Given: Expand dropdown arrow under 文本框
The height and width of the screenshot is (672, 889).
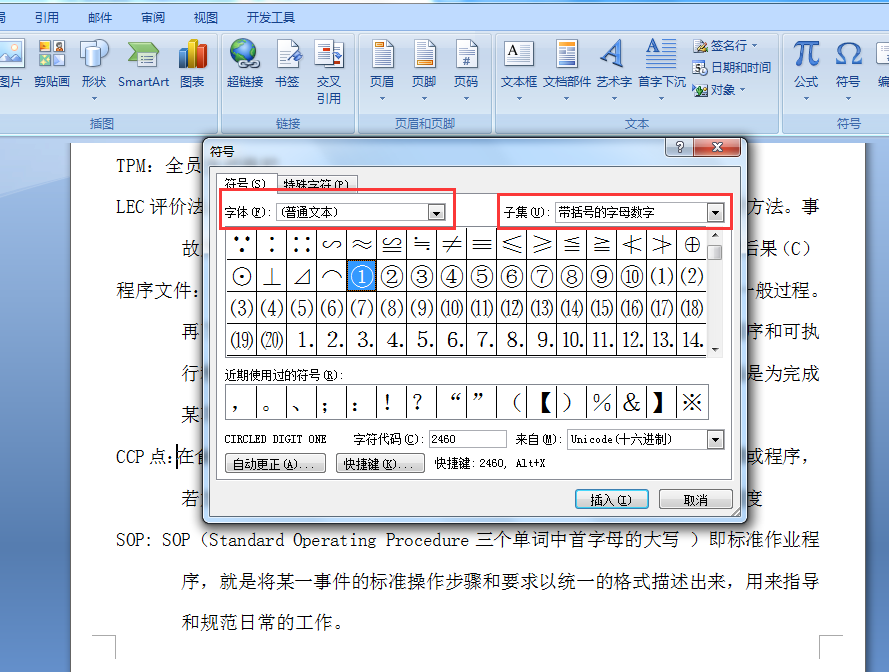Looking at the screenshot, I should [x=519, y=99].
